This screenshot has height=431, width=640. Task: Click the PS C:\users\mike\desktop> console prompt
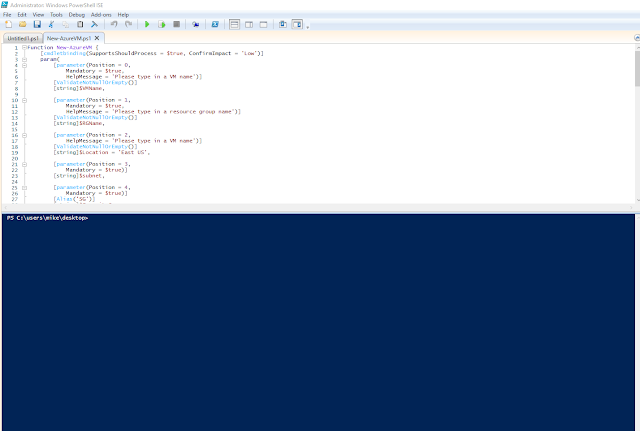[x=47, y=218]
